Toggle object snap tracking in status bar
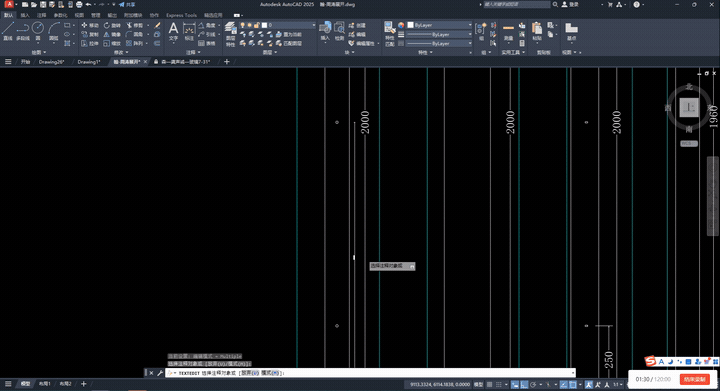 click(564, 385)
